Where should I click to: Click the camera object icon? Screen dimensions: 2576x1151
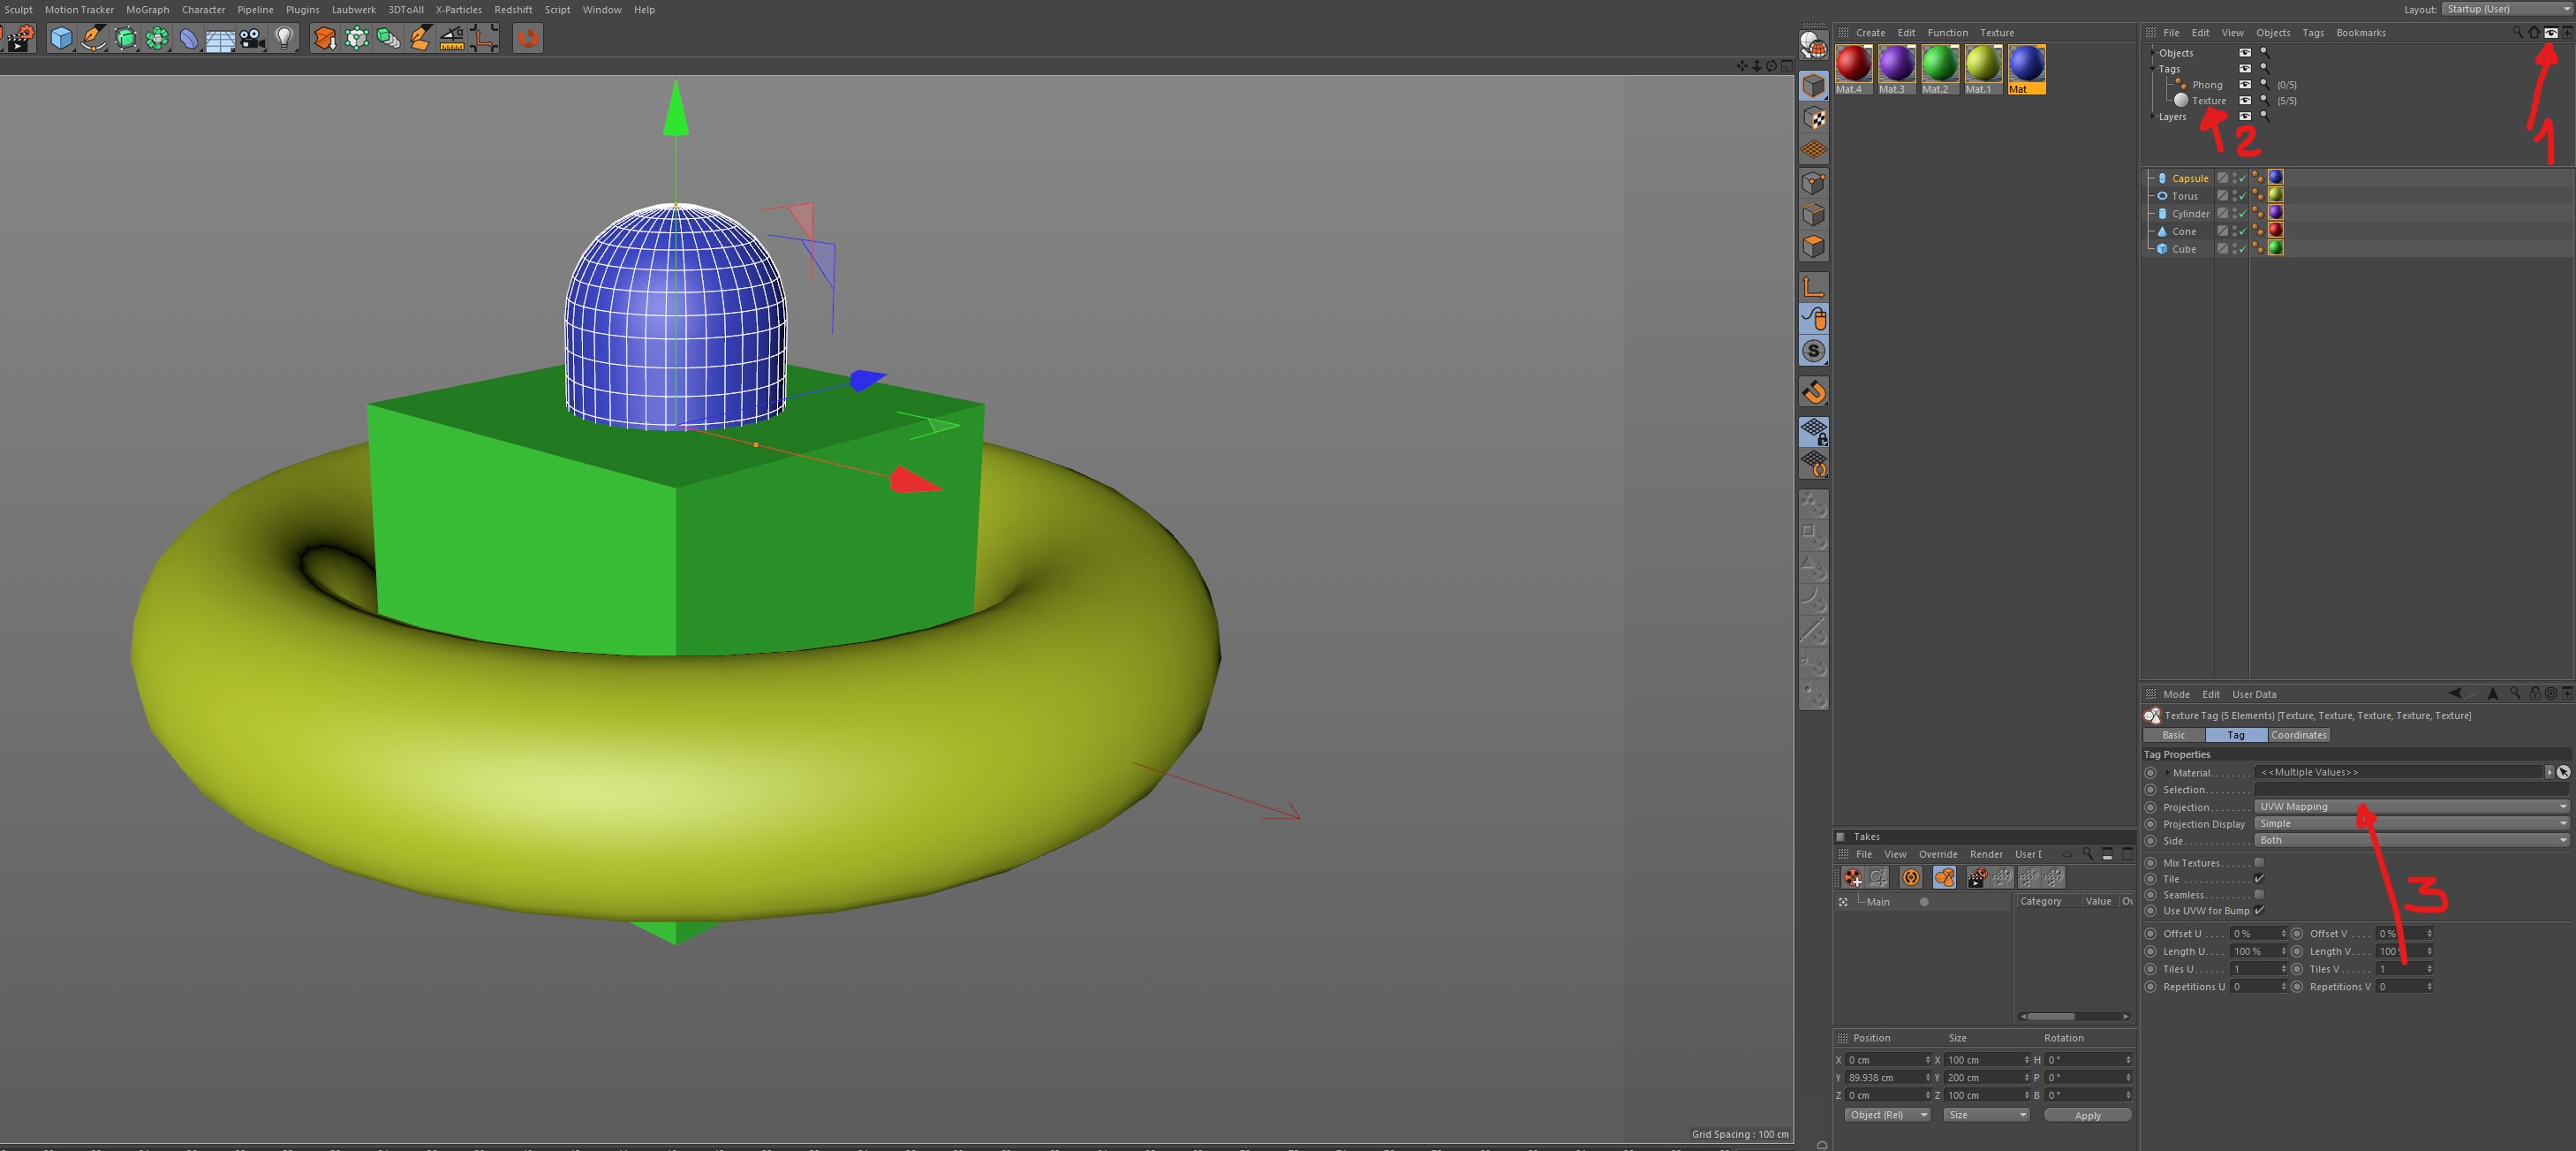click(x=253, y=39)
